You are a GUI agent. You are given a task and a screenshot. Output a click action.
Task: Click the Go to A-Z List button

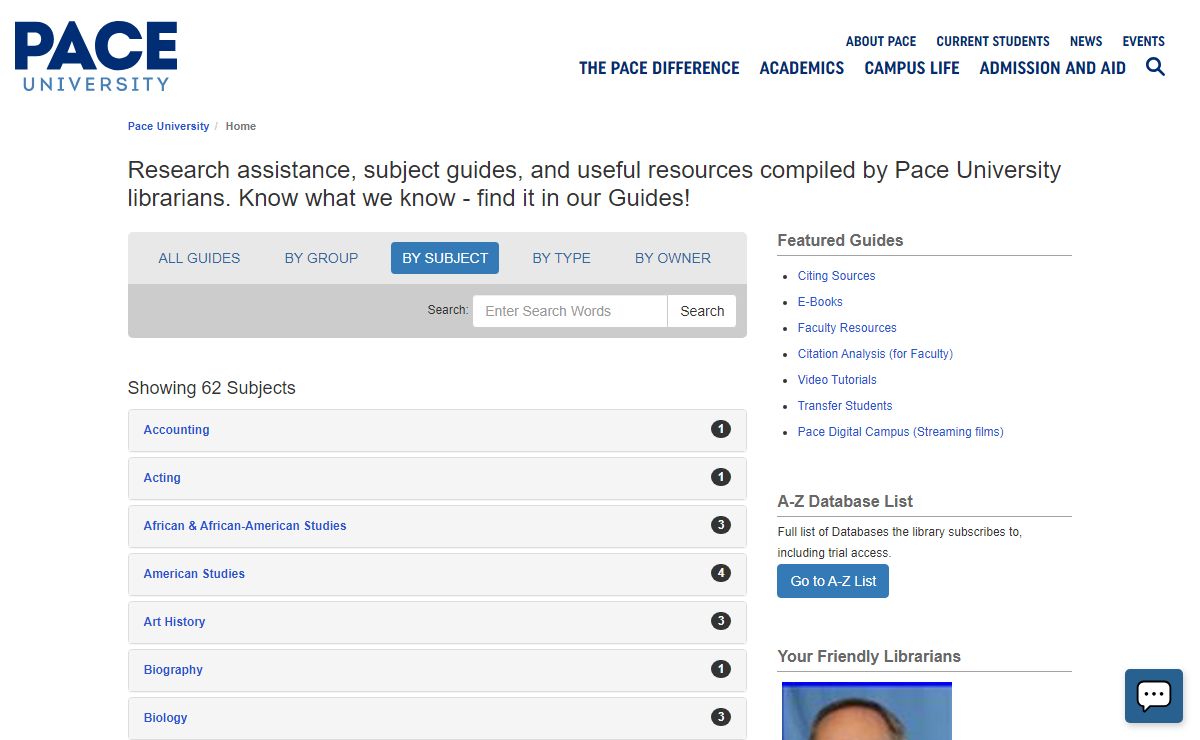point(833,581)
